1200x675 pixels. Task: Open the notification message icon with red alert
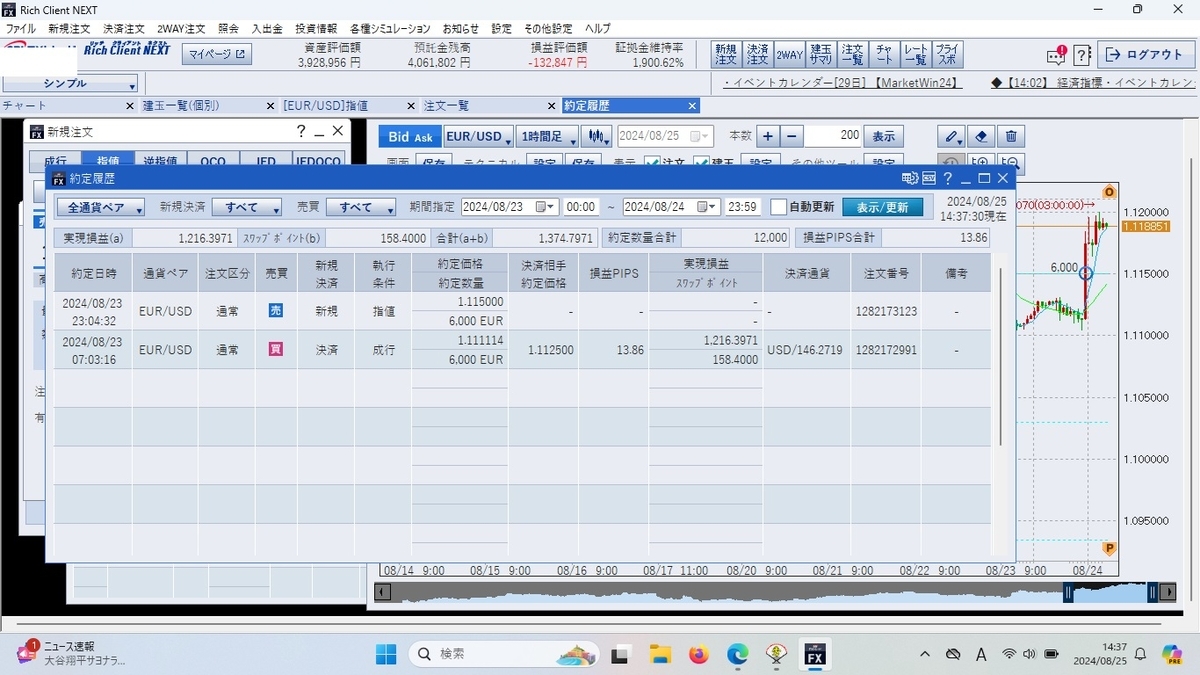[x=1056, y=55]
